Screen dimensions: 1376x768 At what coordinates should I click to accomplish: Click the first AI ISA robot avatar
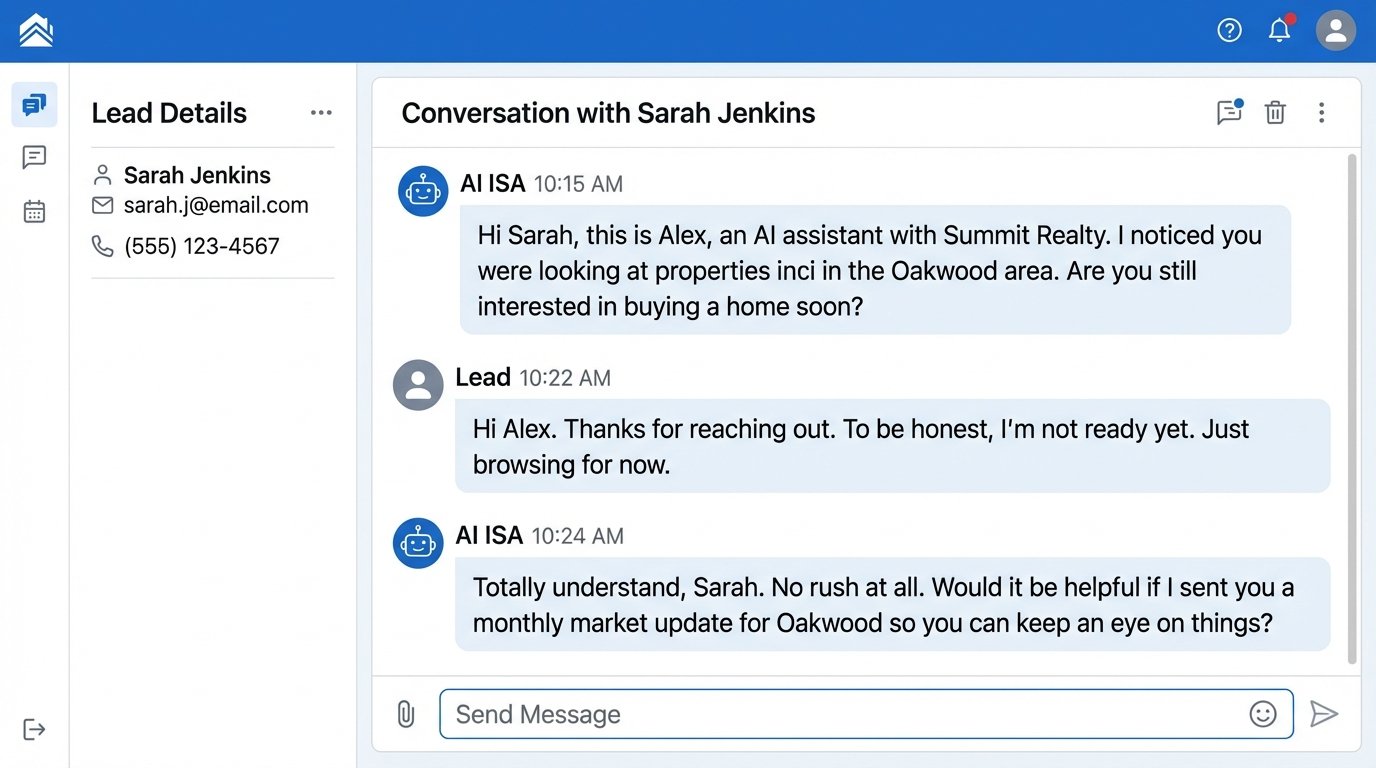click(x=423, y=191)
